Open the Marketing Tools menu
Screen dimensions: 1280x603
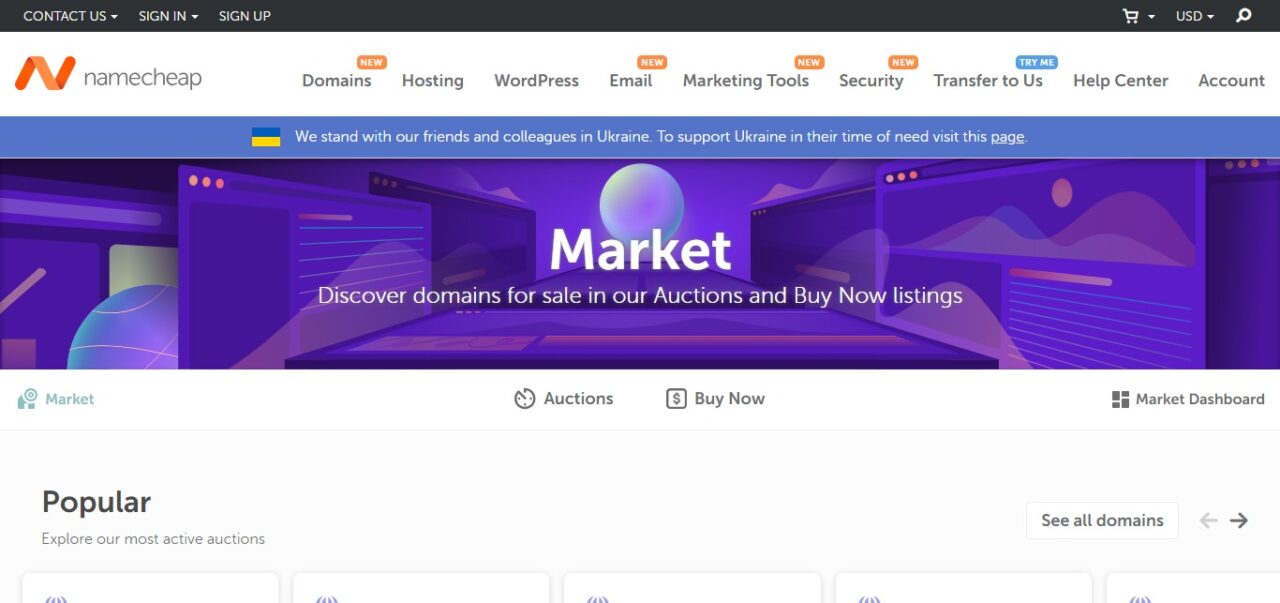coord(746,81)
